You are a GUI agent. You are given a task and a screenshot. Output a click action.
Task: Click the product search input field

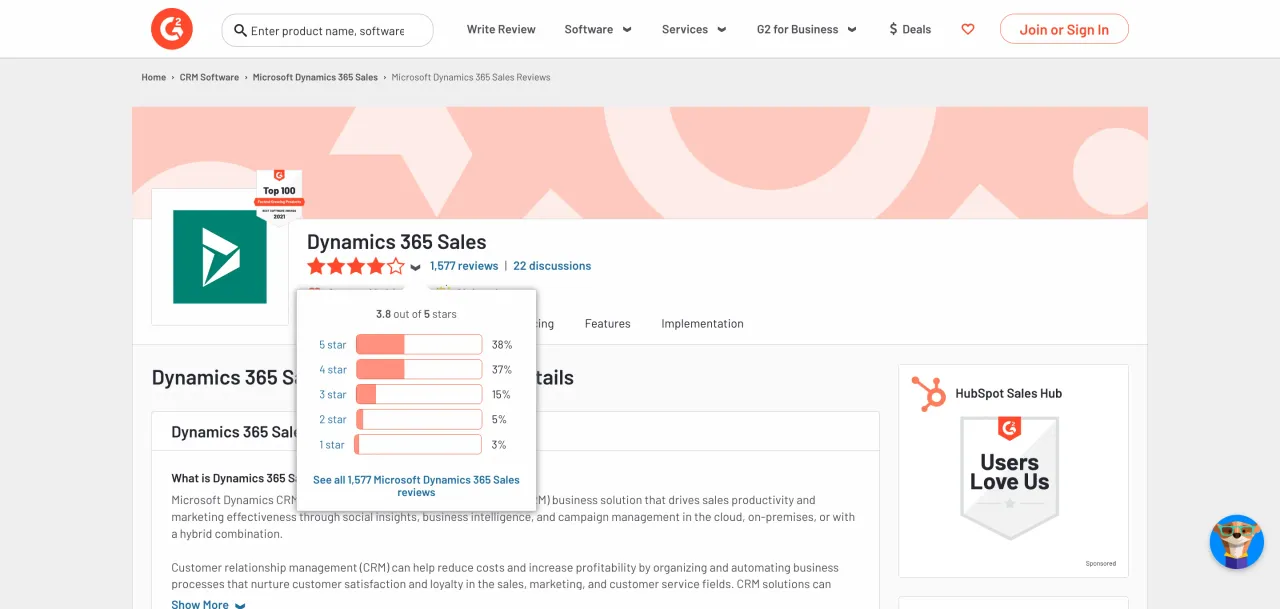328,30
